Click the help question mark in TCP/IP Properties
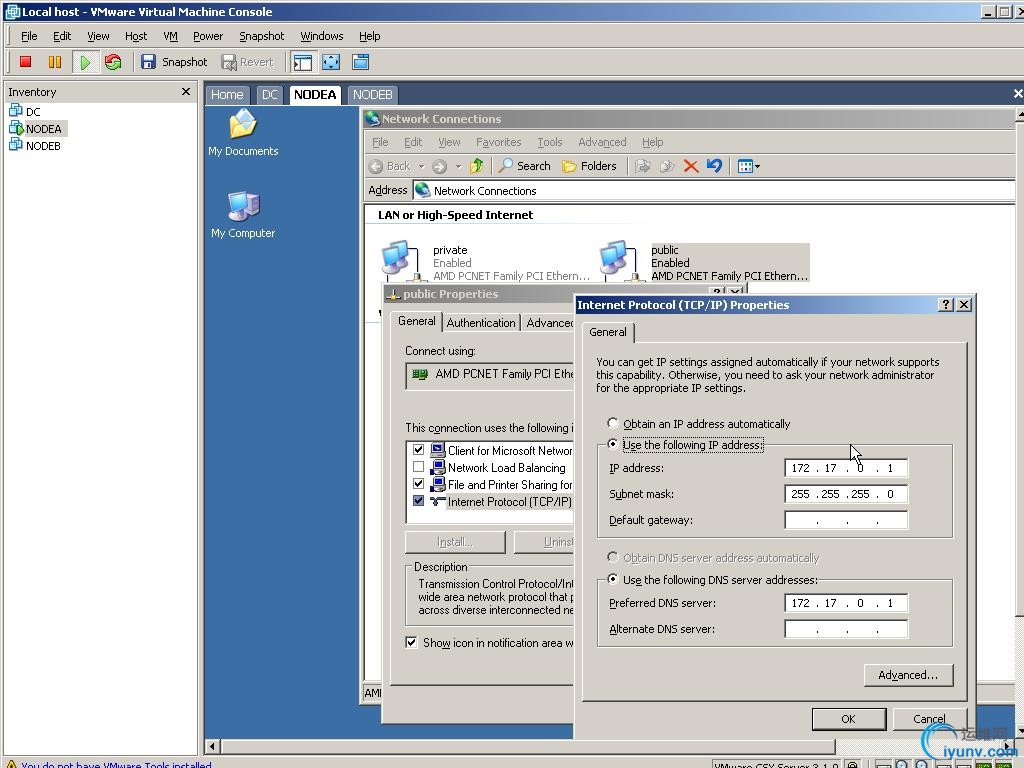 point(946,304)
